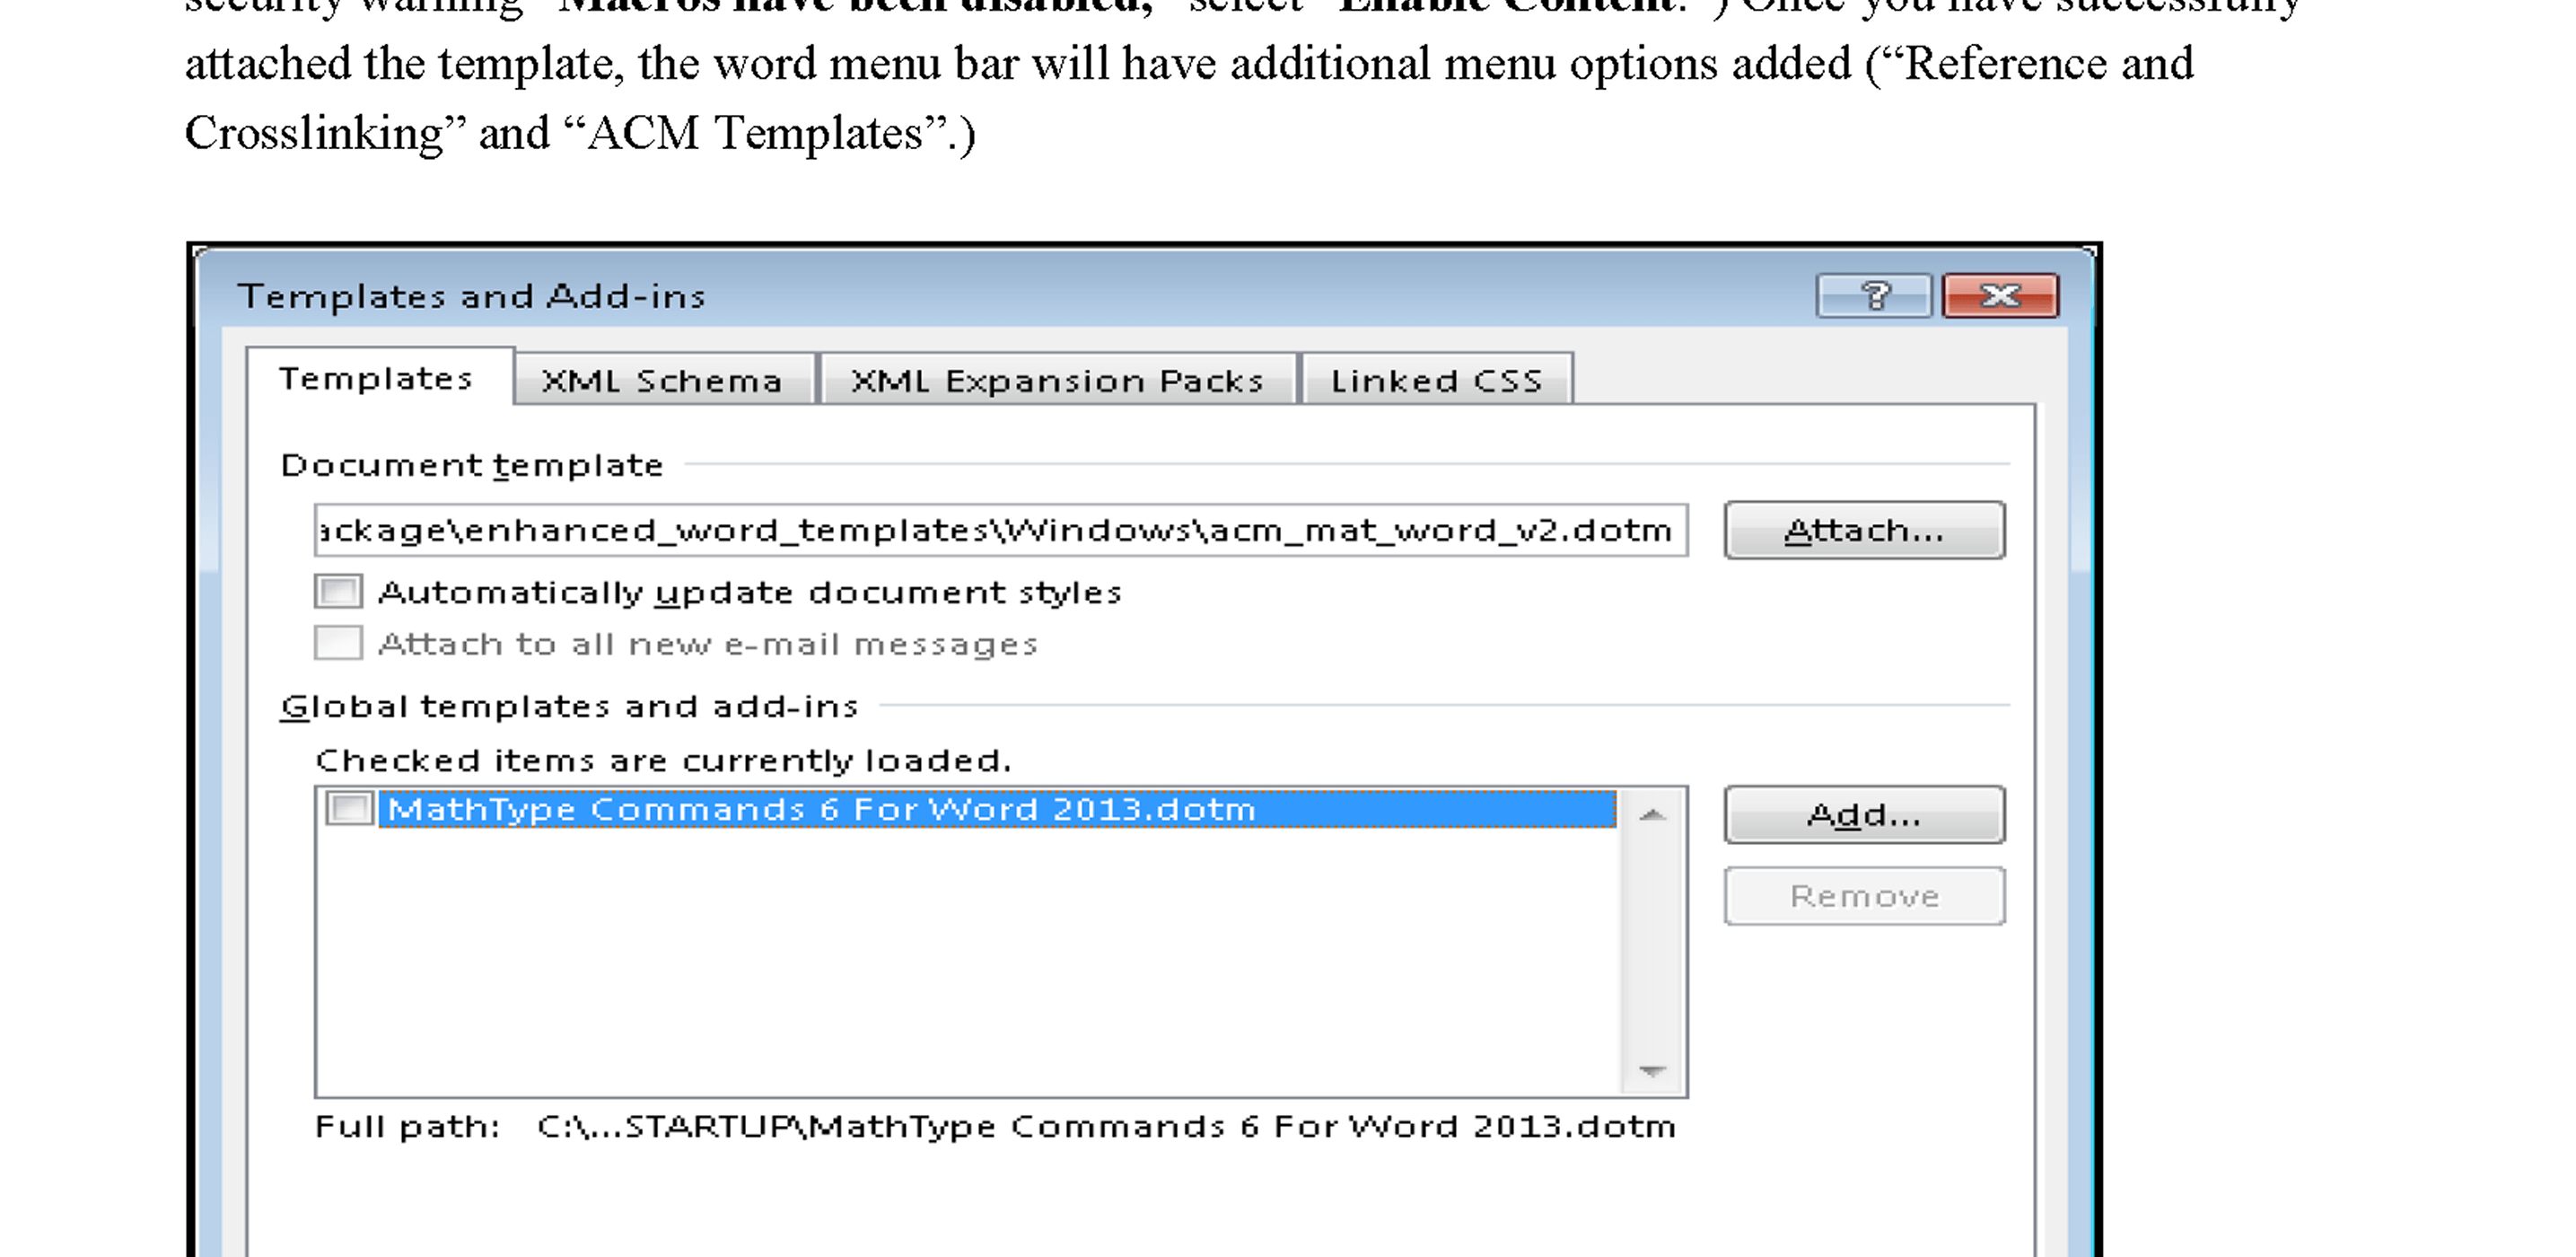Screen dimensions: 2576x1257
Task: Click the Remove button
Action: tap(1864, 896)
